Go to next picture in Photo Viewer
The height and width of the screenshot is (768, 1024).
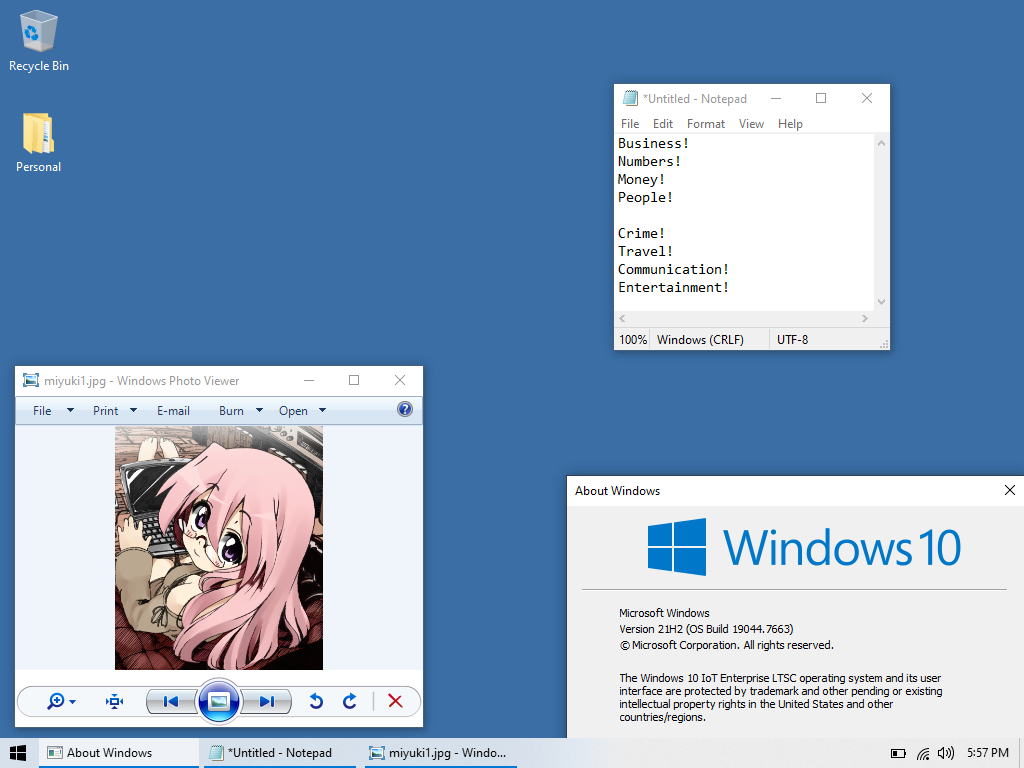pyautogui.click(x=266, y=702)
